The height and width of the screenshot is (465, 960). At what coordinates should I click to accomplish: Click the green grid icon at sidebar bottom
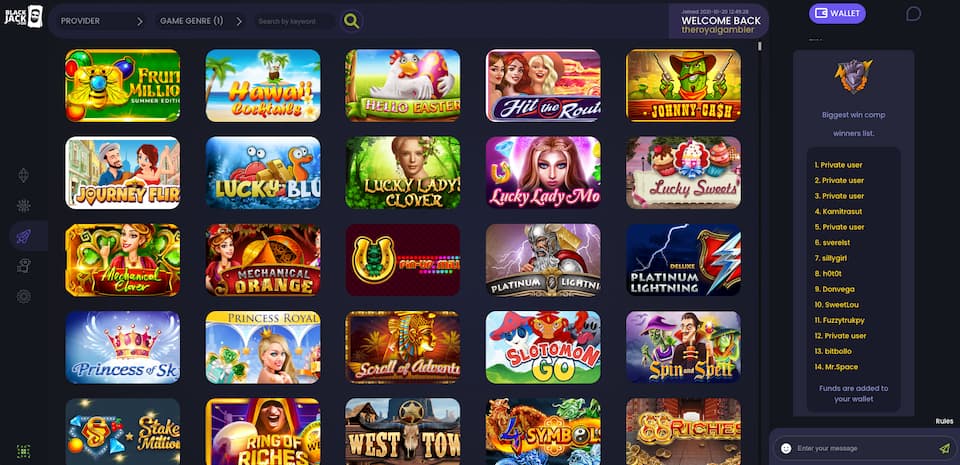(x=24, y=452)
